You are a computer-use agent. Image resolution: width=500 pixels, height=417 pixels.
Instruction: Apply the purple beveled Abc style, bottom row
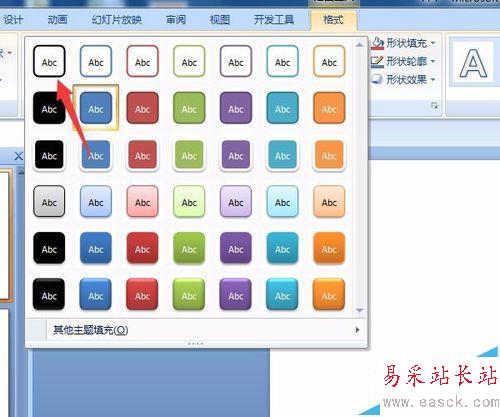click(x=236, y=295)
